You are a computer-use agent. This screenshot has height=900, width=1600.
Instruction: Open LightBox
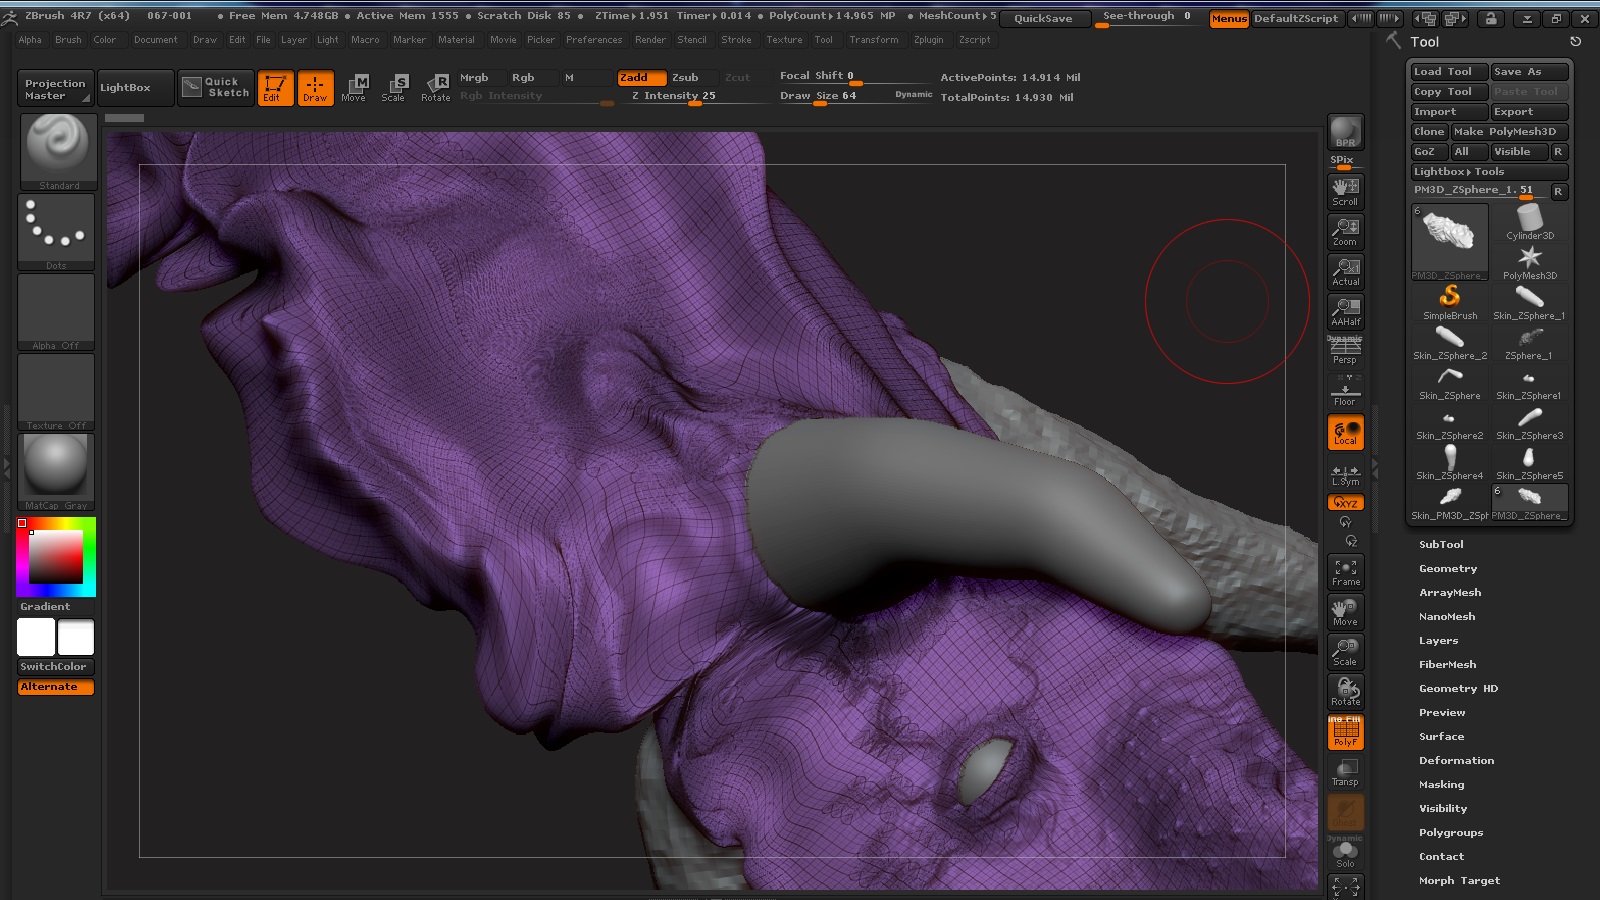[x=135, y=88]
